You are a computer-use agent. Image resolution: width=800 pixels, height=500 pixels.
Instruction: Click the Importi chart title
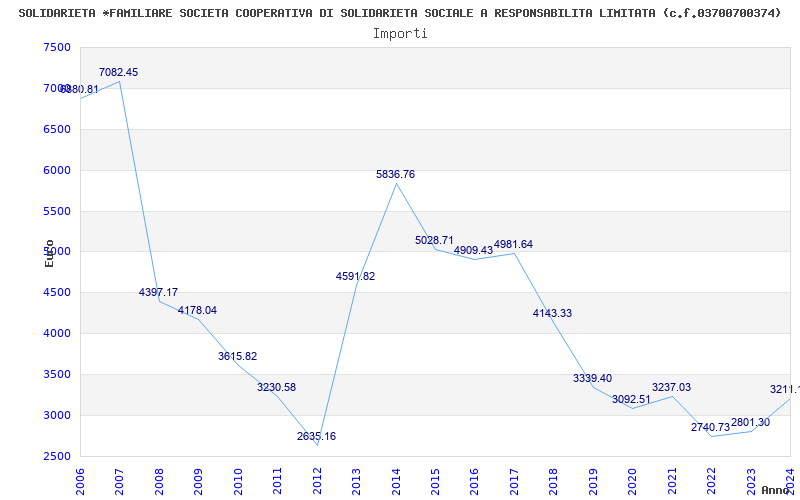tap(400, 34)
